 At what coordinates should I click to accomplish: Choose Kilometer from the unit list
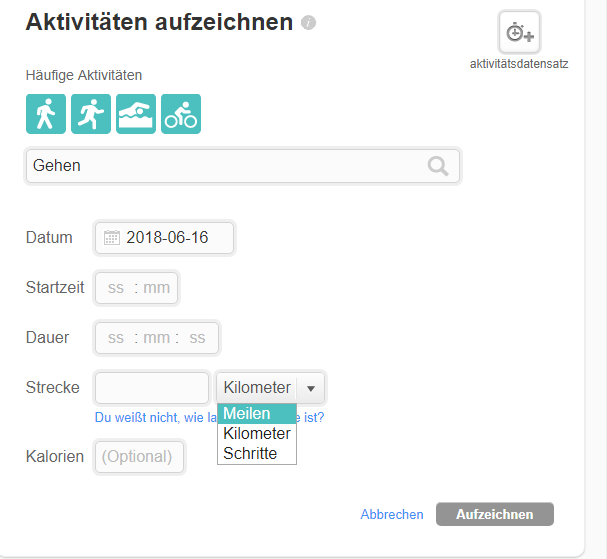(257, 434)
